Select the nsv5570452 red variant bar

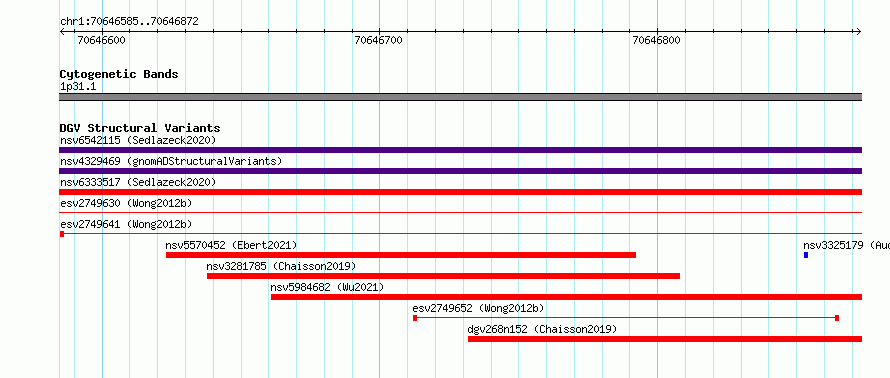(401, 255)
